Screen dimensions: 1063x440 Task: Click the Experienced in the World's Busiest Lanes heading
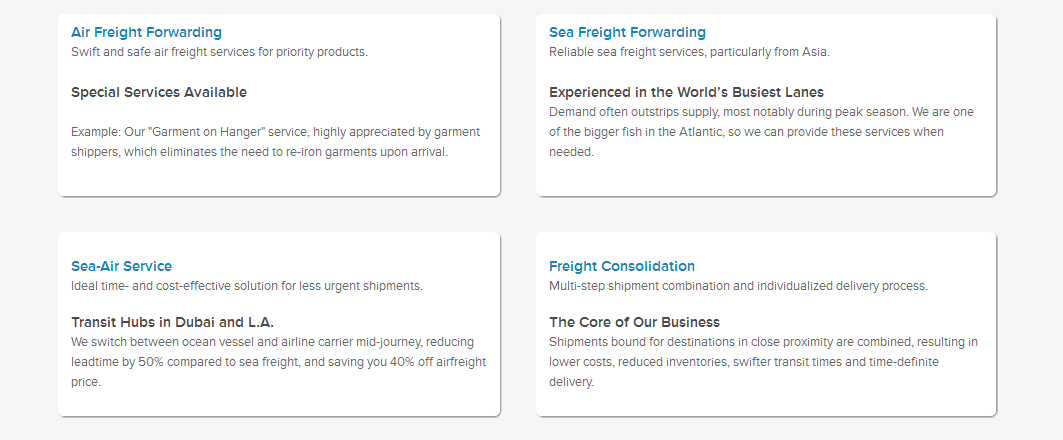(x=686, y=92)
